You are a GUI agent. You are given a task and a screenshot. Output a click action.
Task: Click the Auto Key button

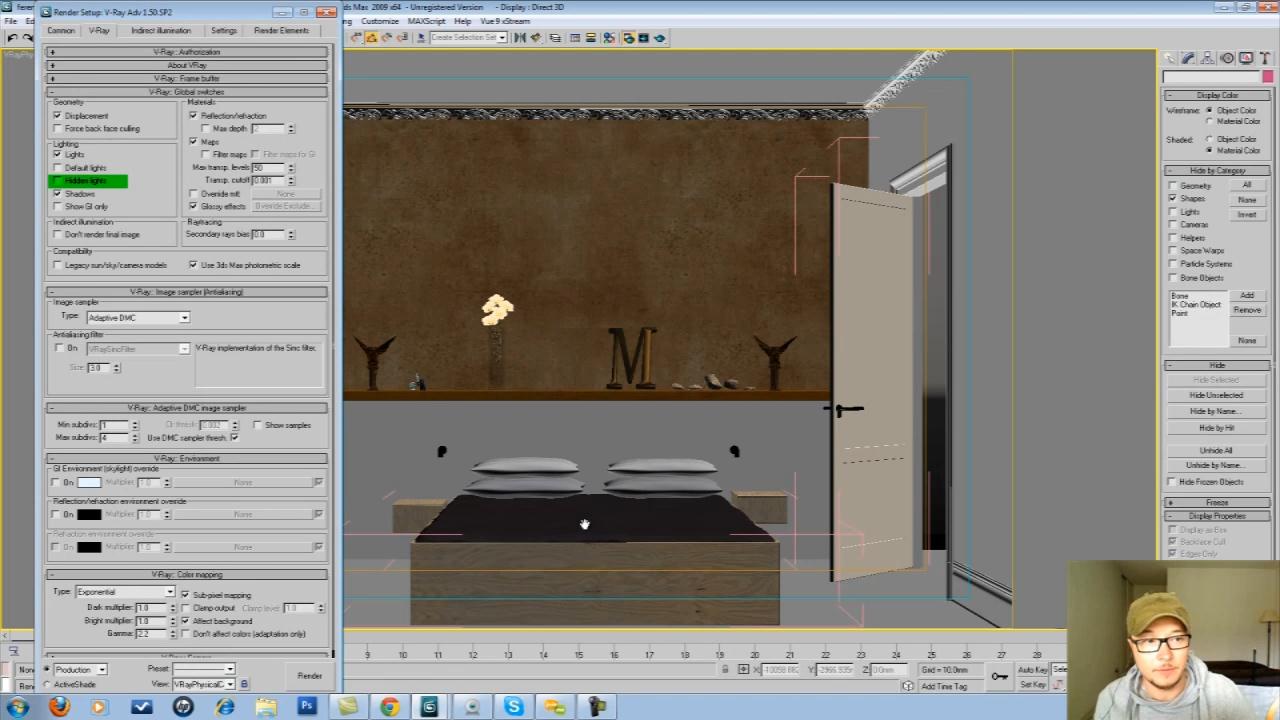click(1032, 670)
